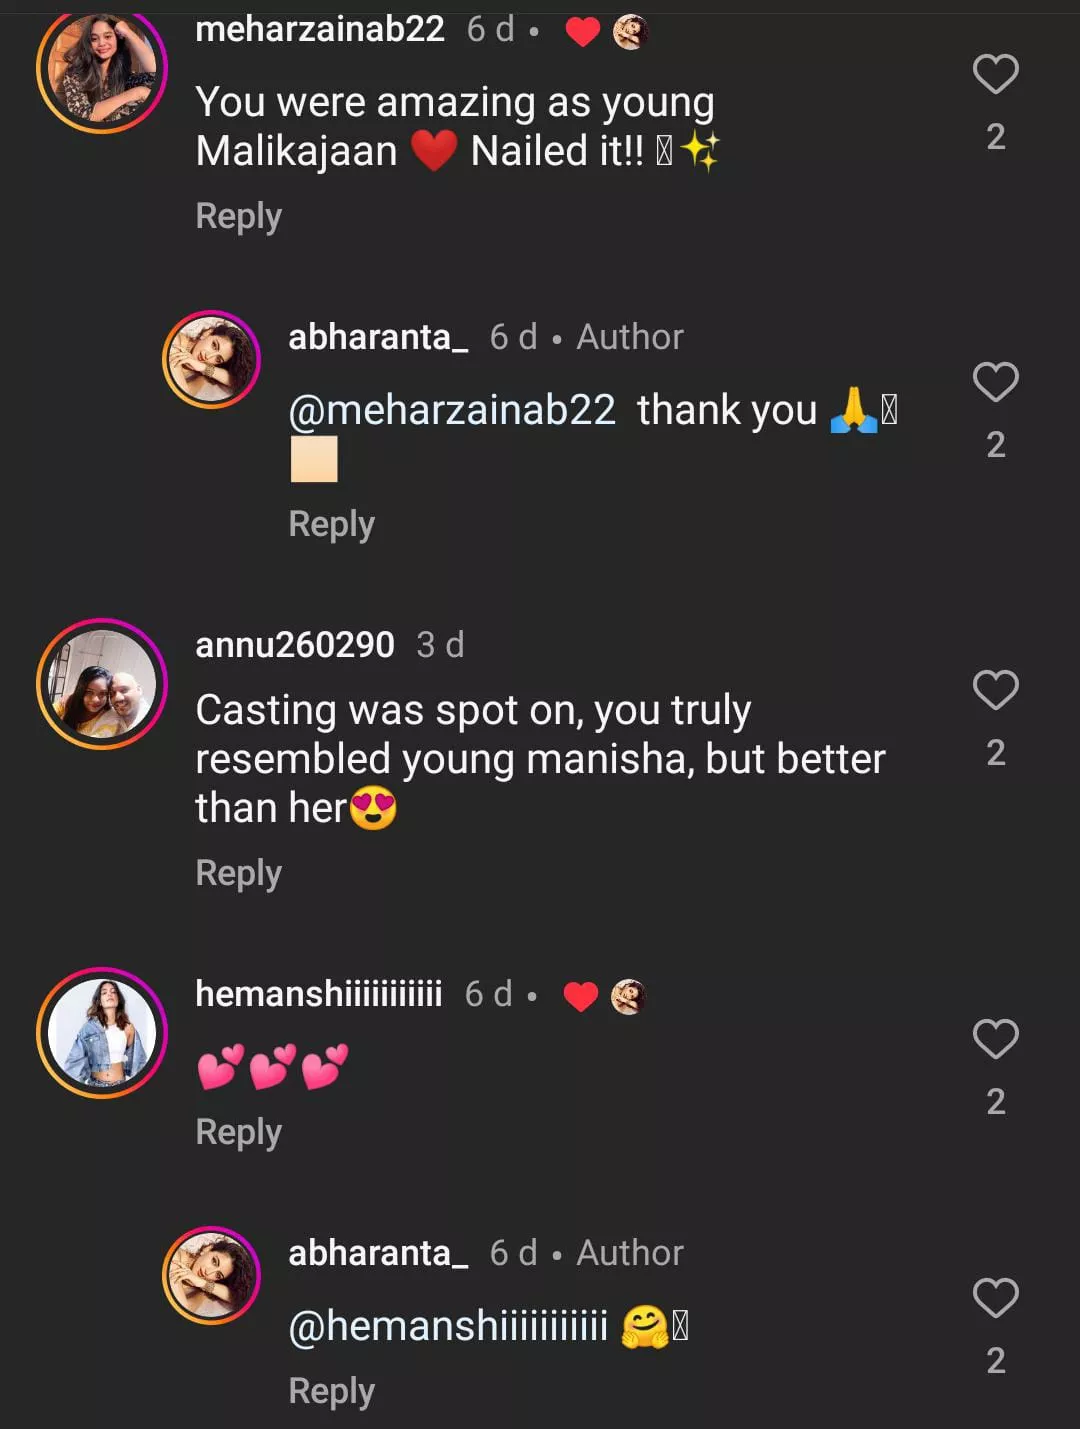Image resolution: width=1080 pixels, height=1429 pixels.
Task: Like abharanta_'s hugging emoji reply
Action: (x=995, y=1299)
